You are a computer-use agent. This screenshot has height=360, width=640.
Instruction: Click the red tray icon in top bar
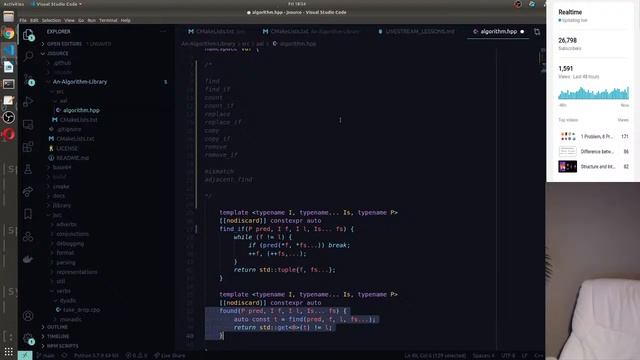(x=518, y=4)
